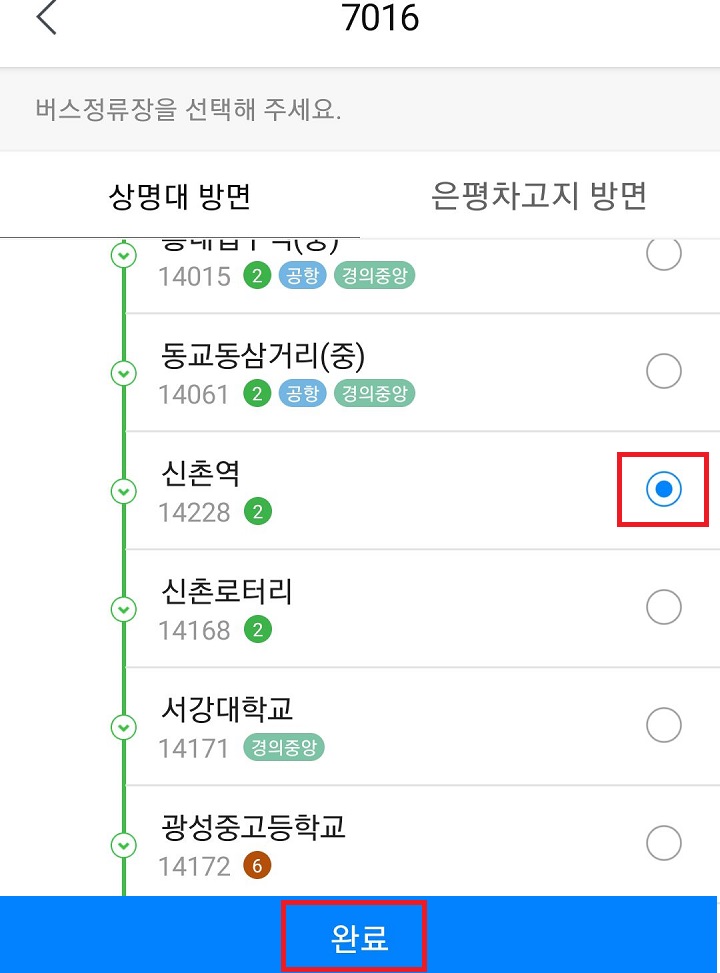Click the 공항 badge next to stop 14015
The height and width of the screenshot is (973, 720).
point(303,276)
